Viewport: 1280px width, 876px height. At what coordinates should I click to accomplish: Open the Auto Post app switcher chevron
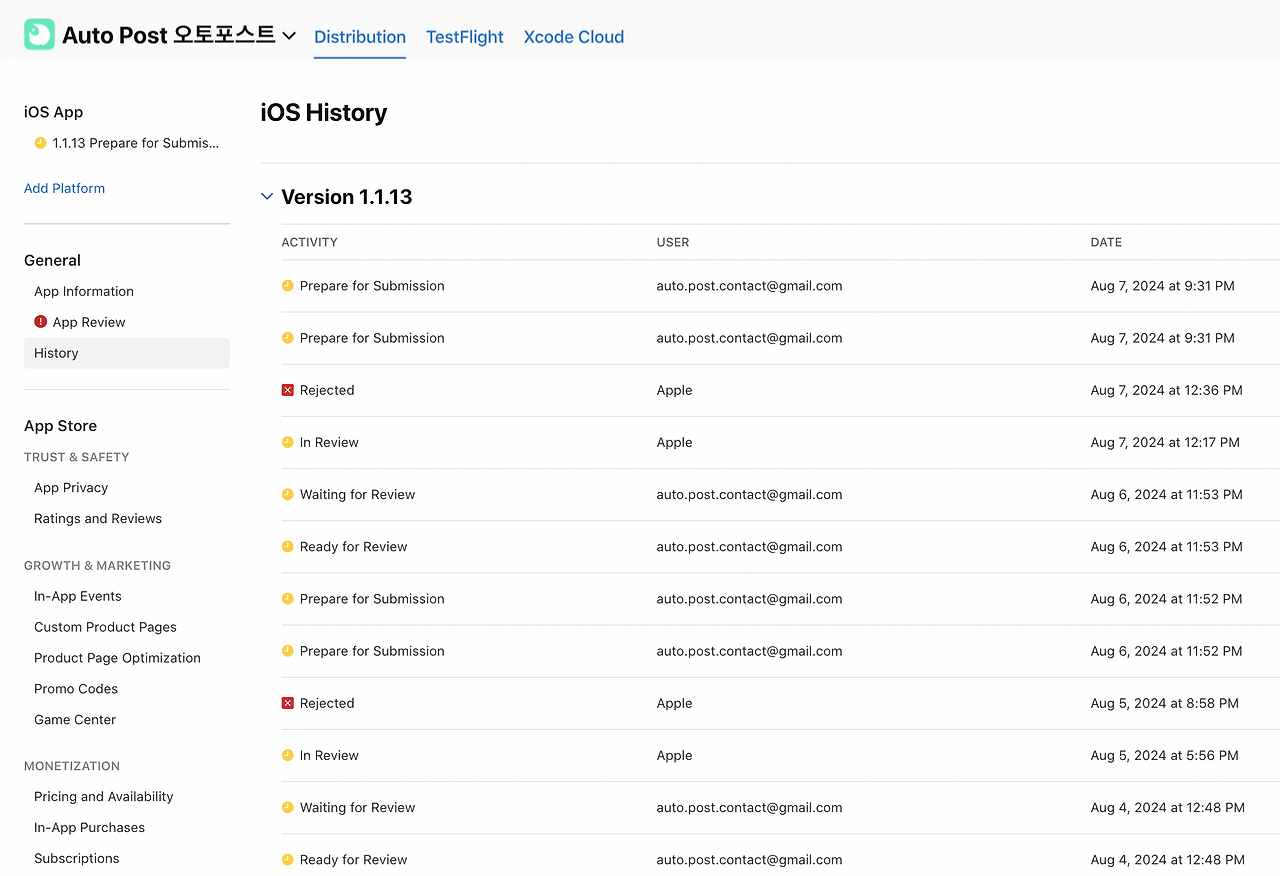point(289,36)
